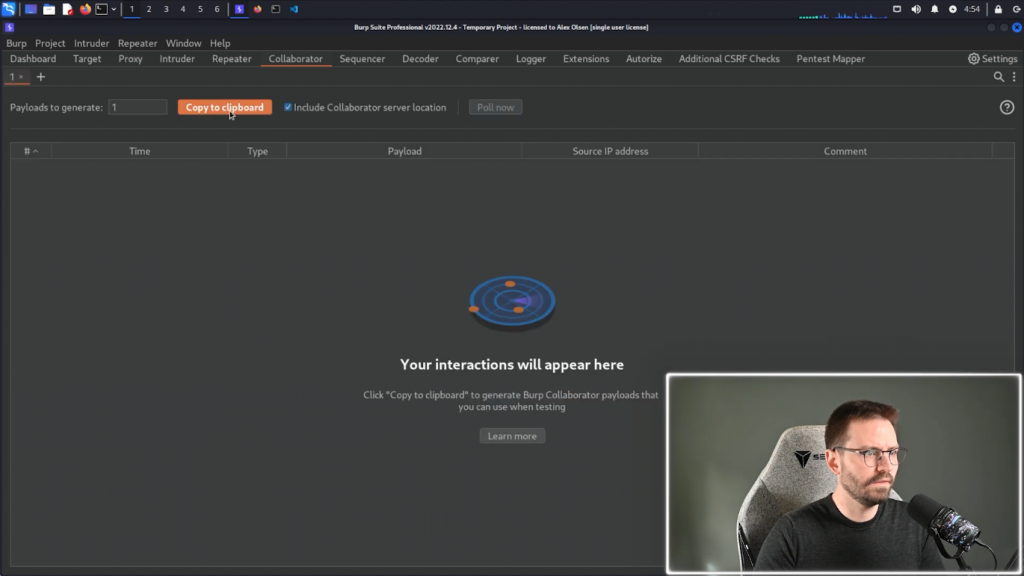The image size is (1024, 576).
Task: Open the terminal emulator launcher icon
Action: 101,9
